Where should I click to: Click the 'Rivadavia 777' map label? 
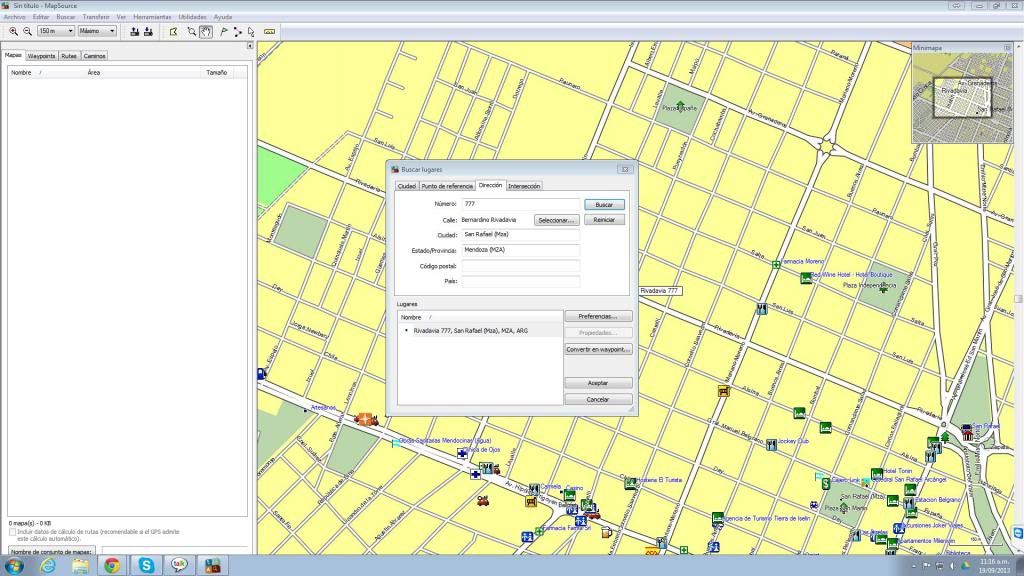click(659, 291)
